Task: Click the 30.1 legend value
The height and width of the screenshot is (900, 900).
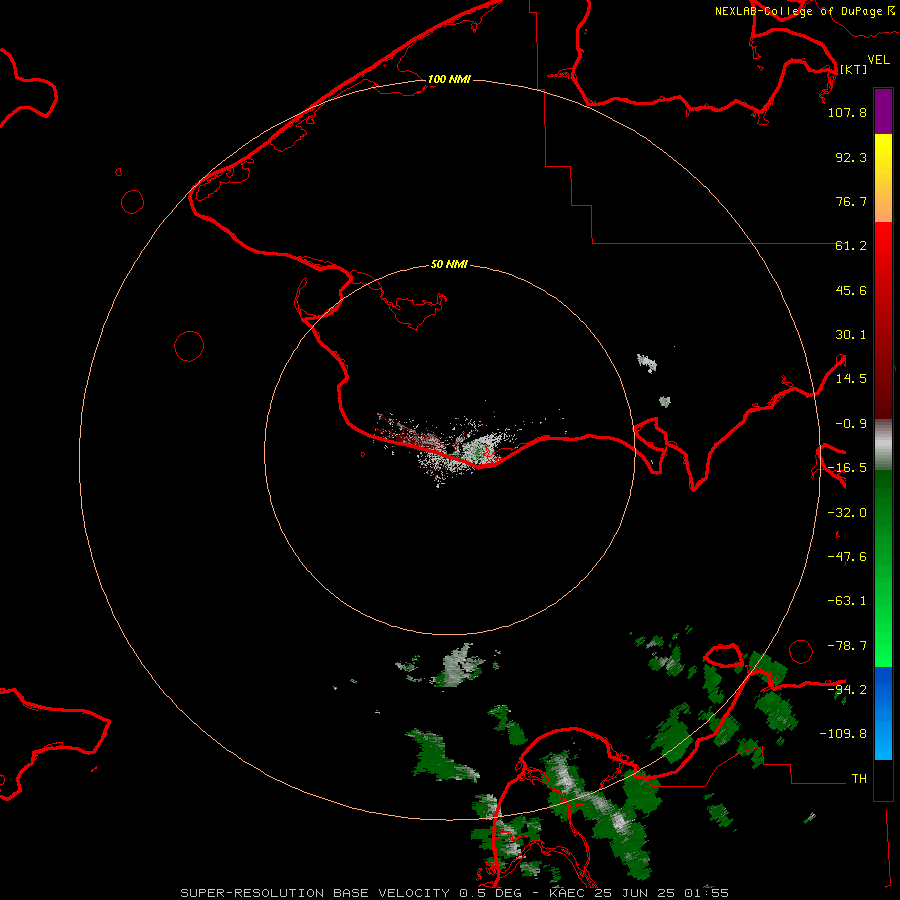Action: pyautogui.click(x=851, y=335)
